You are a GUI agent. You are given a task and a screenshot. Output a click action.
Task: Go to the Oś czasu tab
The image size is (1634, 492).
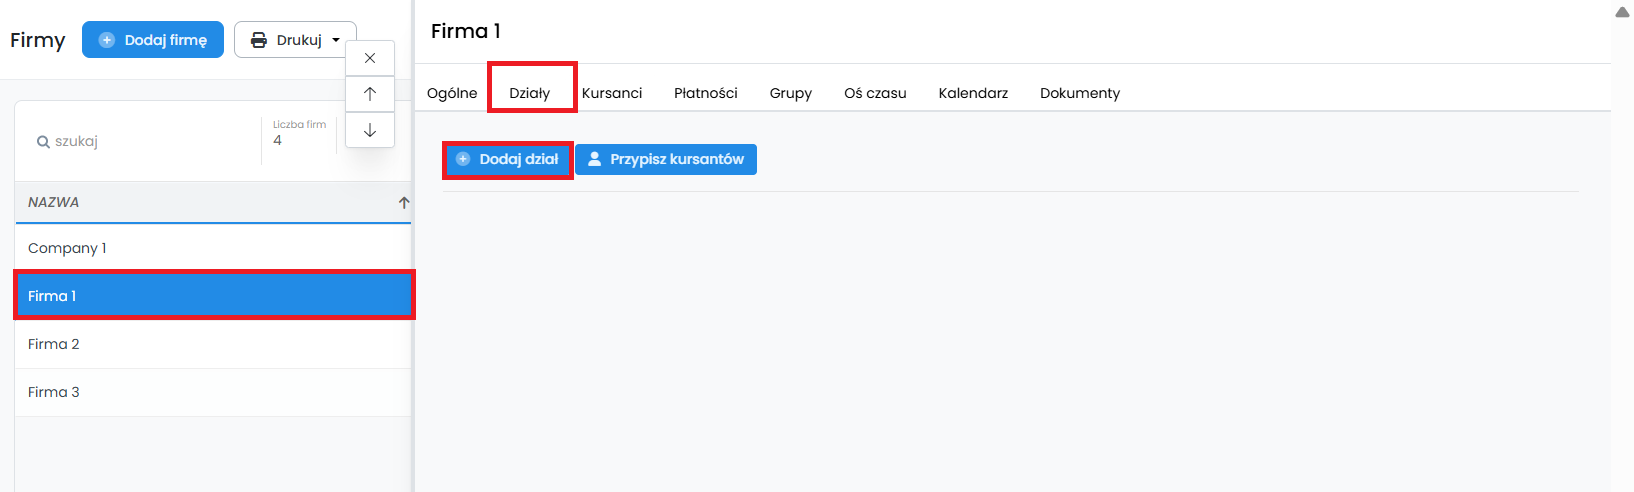875,93
